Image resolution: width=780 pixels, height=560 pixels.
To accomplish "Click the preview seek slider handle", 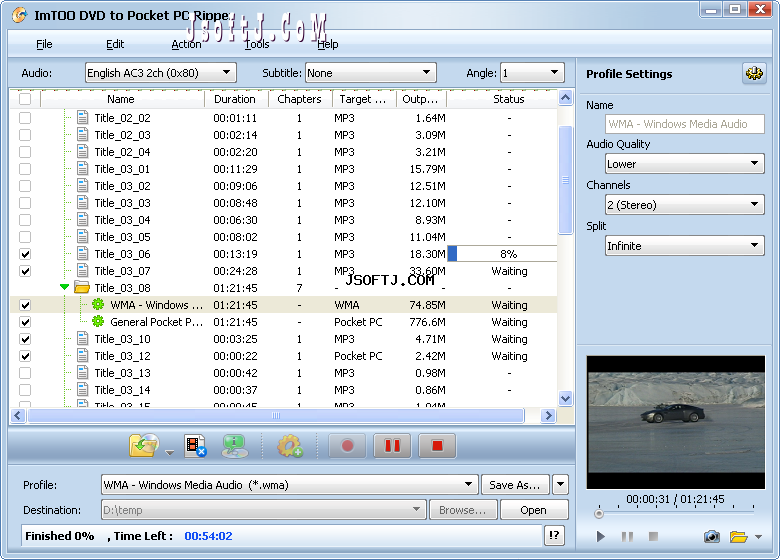I will click(599, 513).
